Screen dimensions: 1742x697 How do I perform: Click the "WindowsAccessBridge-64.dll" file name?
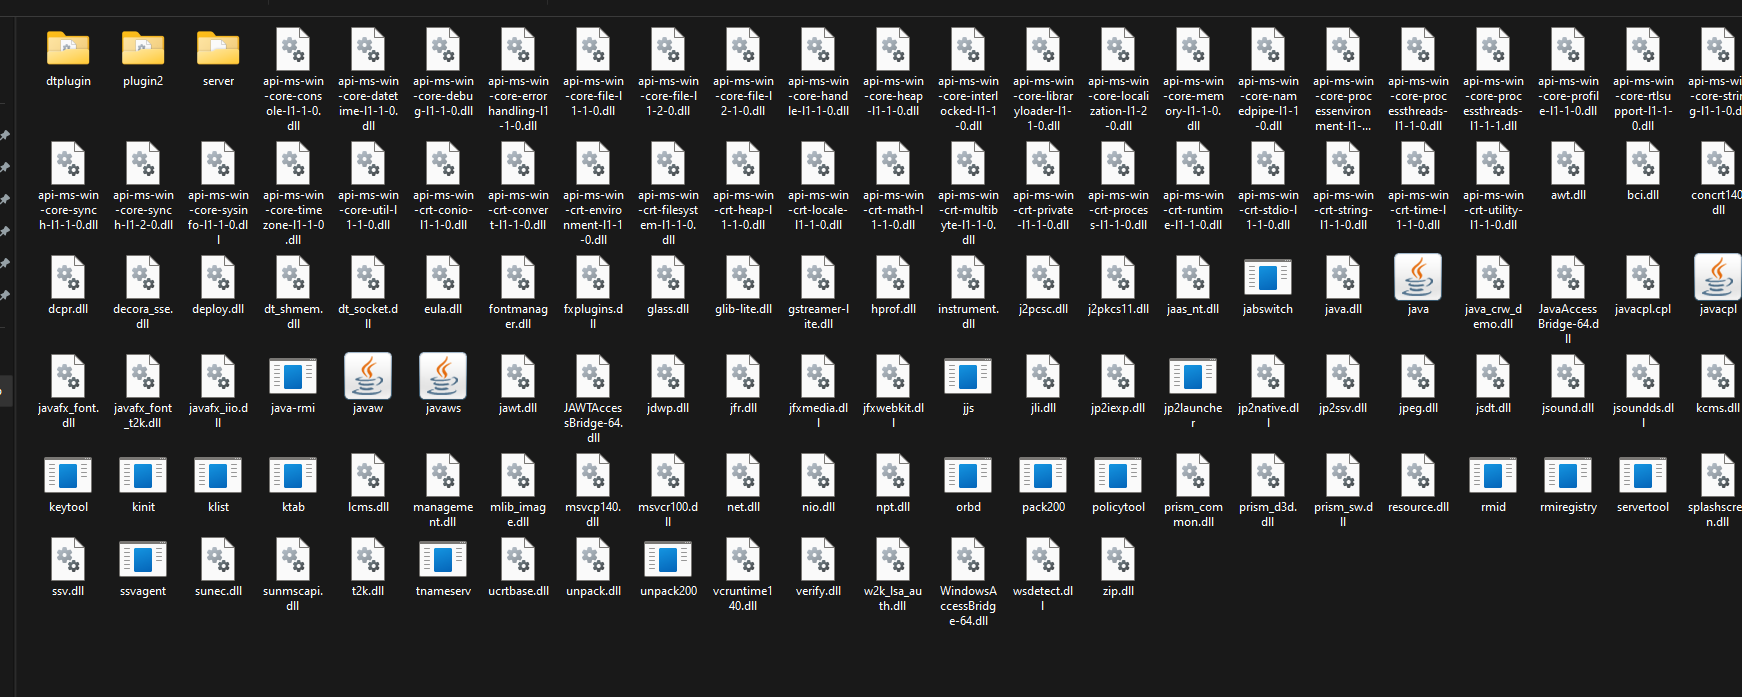pyautogui.click(x=968, y=606)
